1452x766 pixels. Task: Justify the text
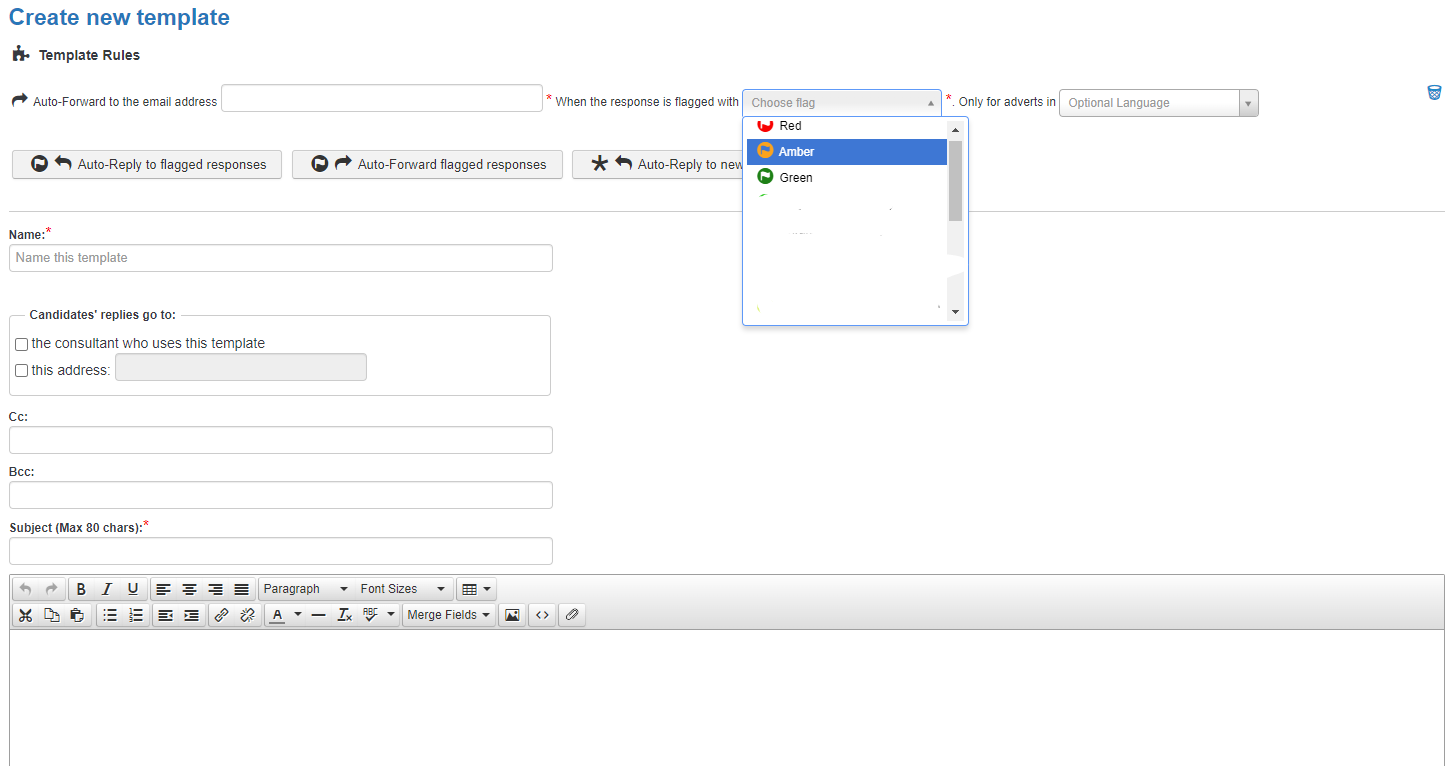(x=242, y=589)
